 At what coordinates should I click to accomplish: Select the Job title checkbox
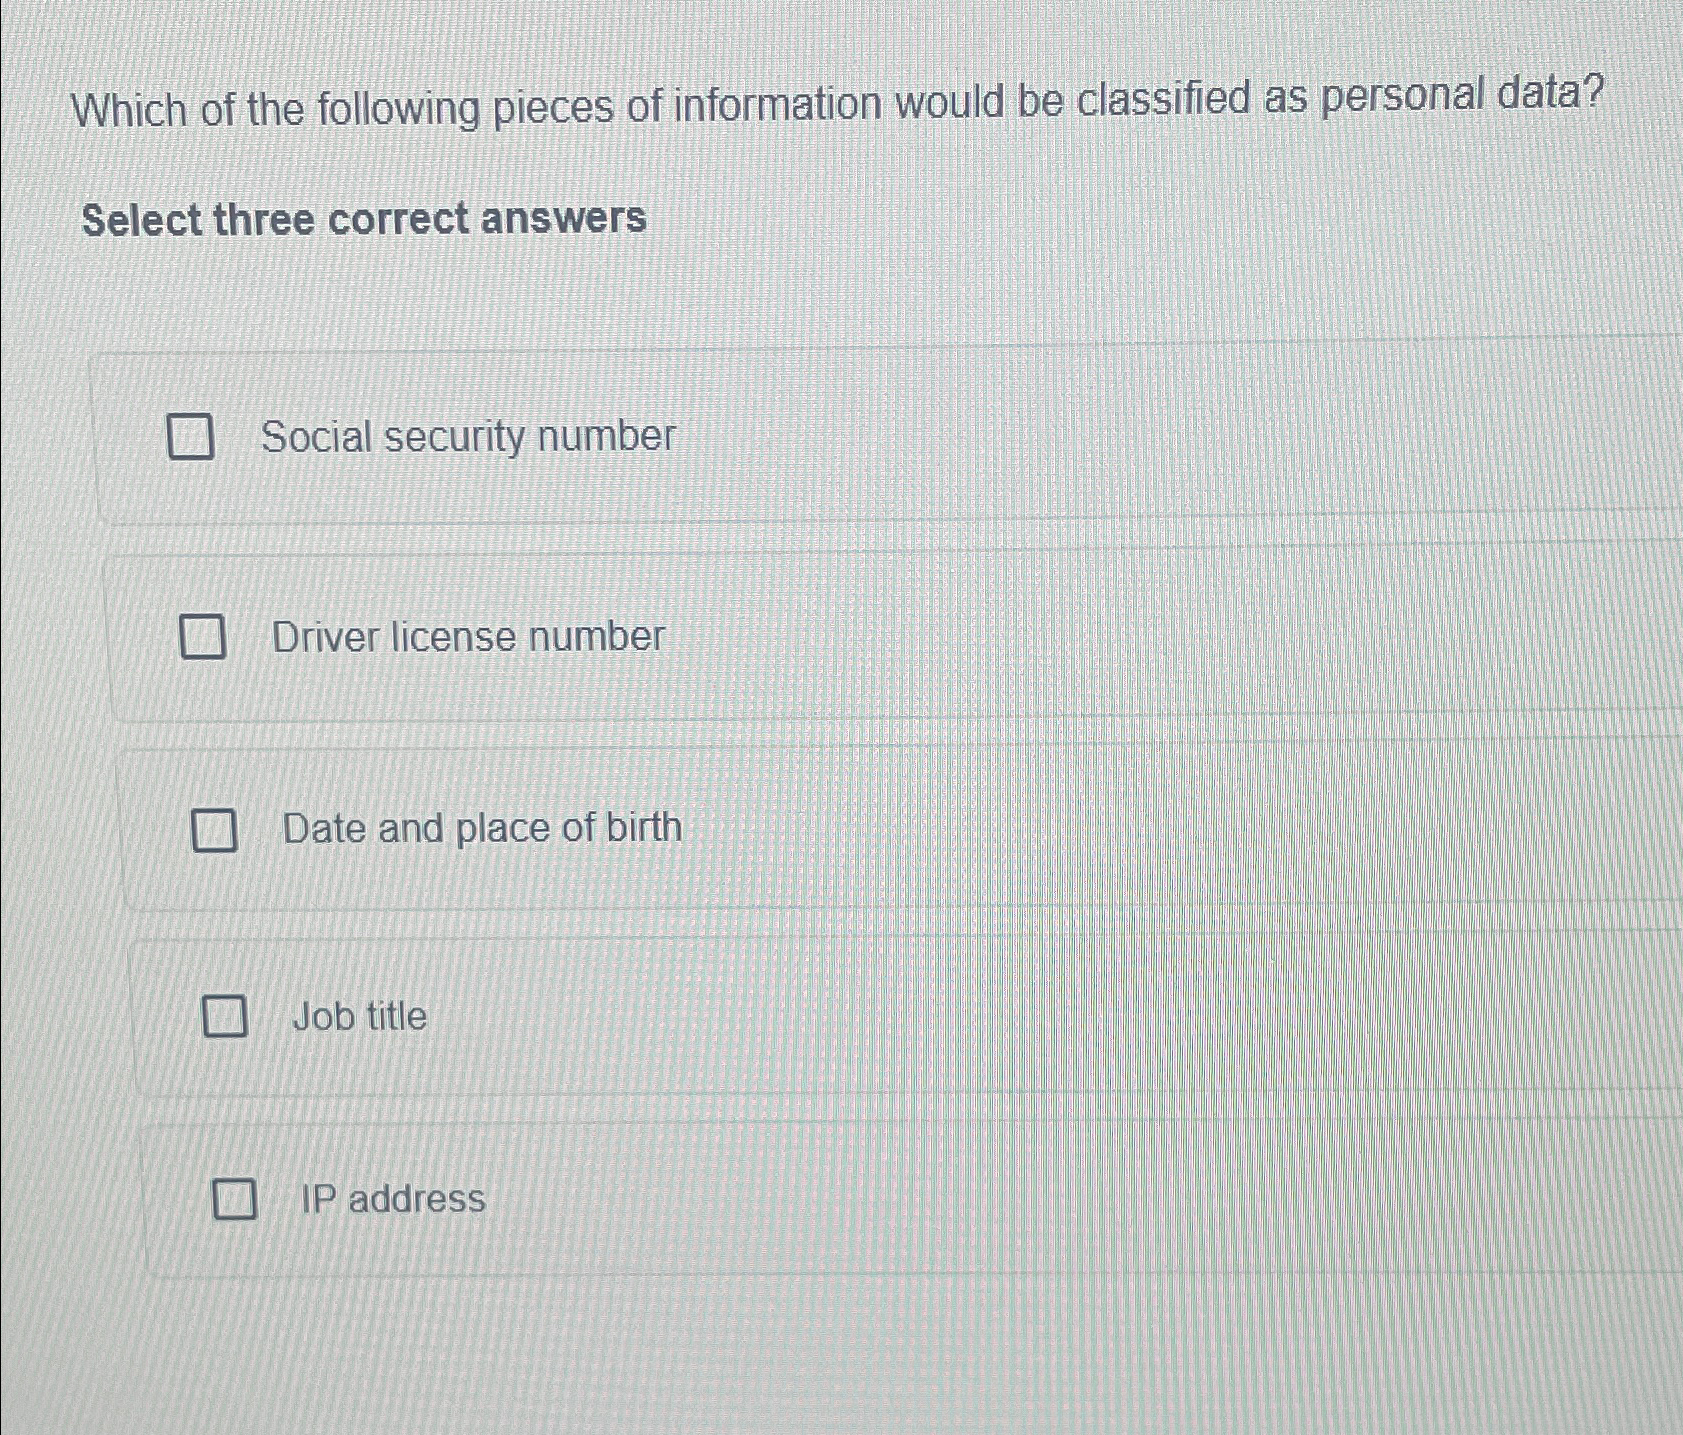coord(225,1016)
